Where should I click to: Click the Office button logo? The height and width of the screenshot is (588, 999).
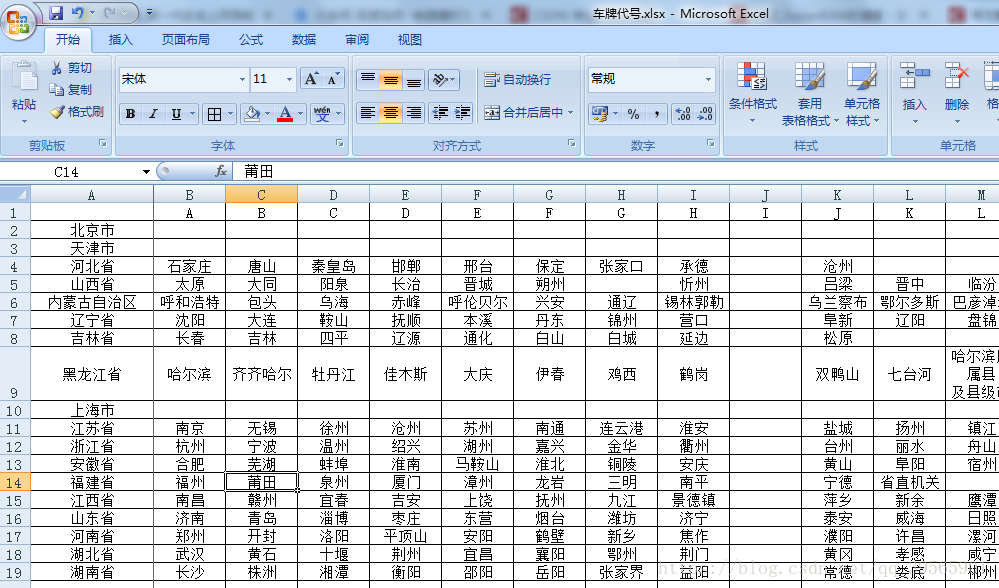coord(18,22)
